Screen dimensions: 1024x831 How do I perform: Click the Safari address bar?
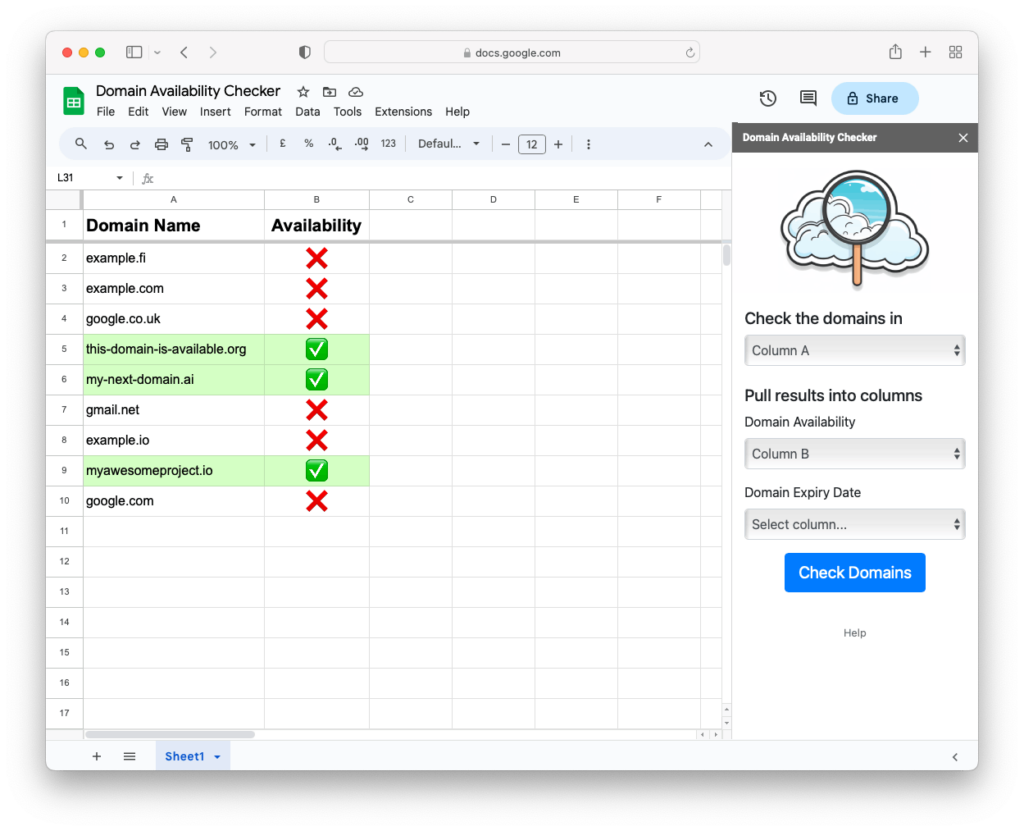click(x=512, y=52)
